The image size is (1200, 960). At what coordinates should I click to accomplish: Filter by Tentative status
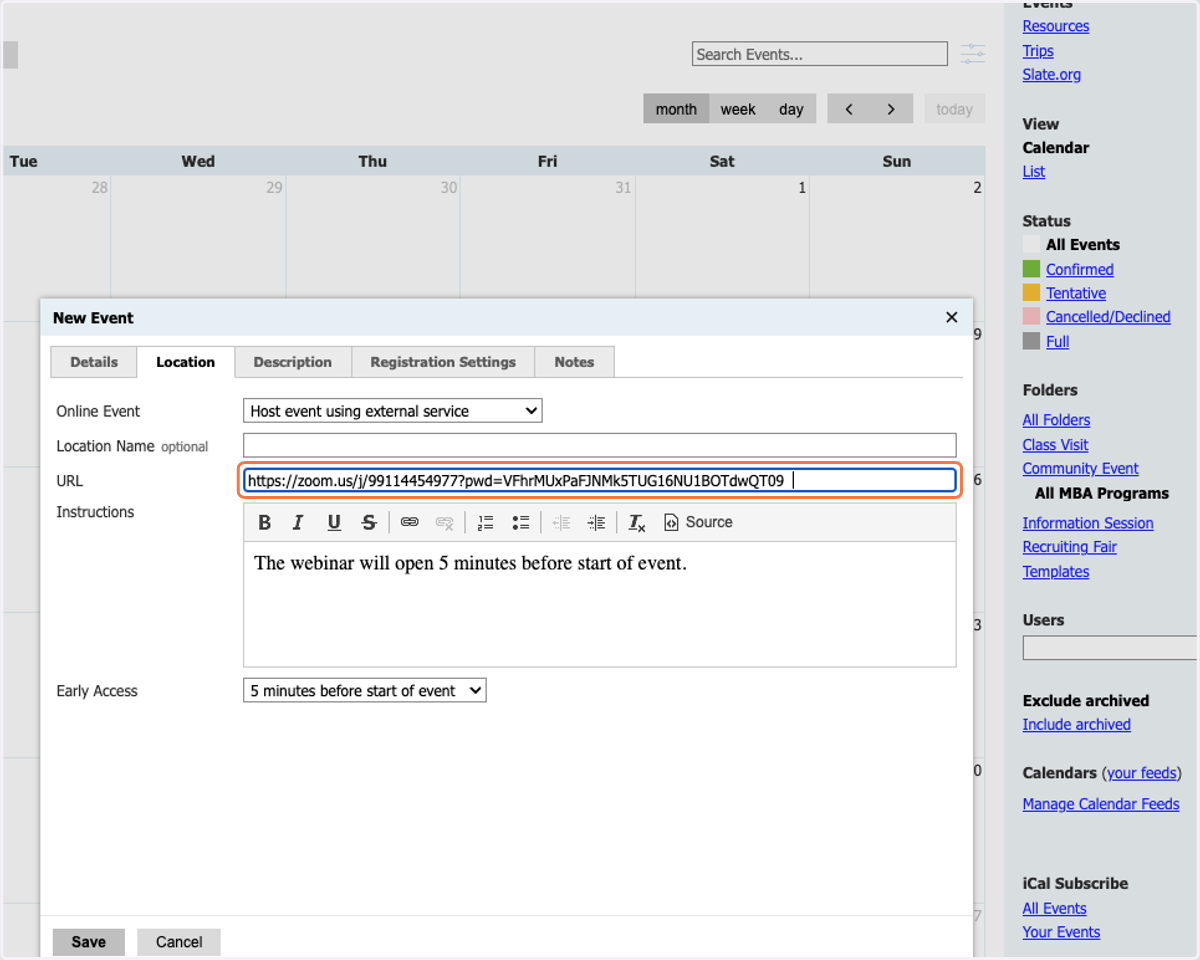click(1075, 293)
